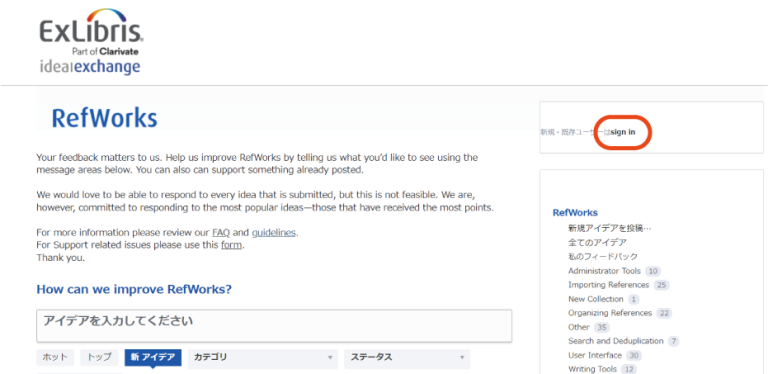Open the Organizing References category
The height and width of the screenshot is (374, 768).
point(610,313)
